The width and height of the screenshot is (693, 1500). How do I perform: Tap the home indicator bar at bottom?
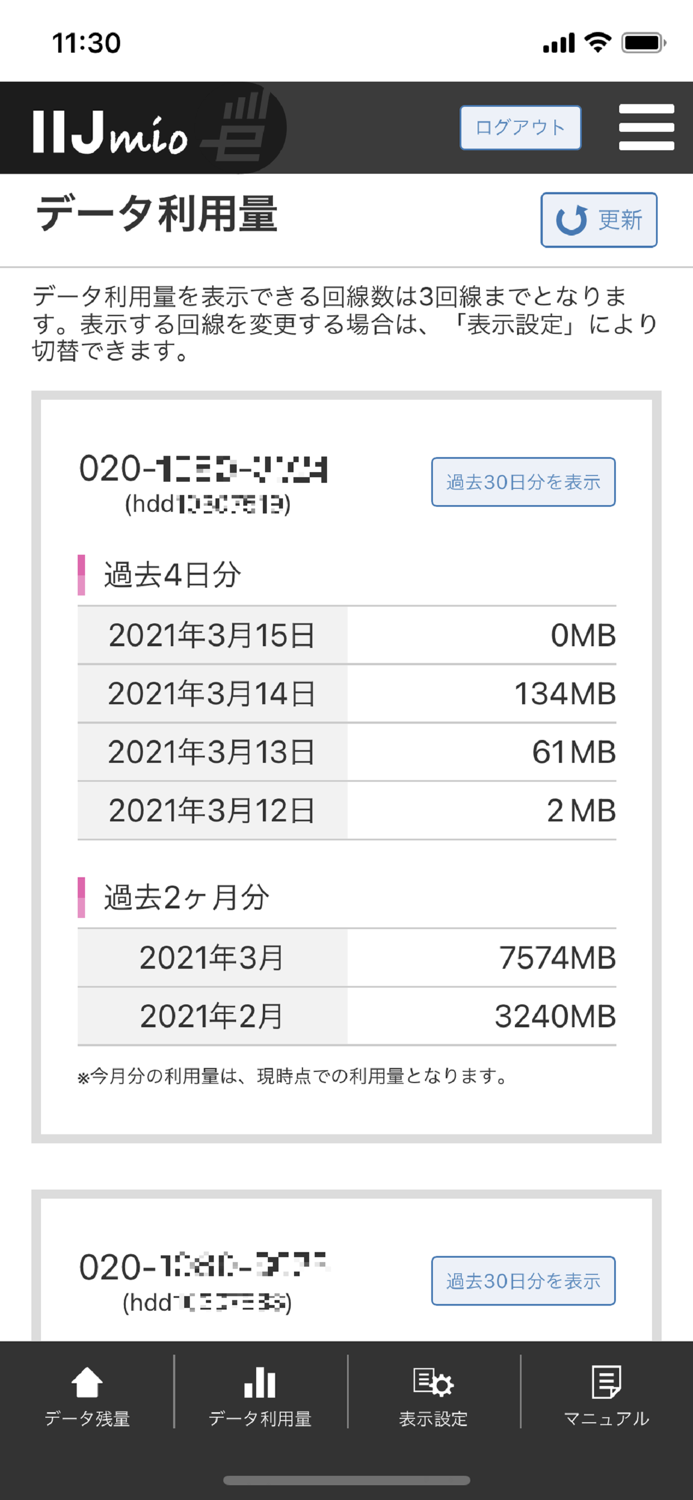(346, 1480)
